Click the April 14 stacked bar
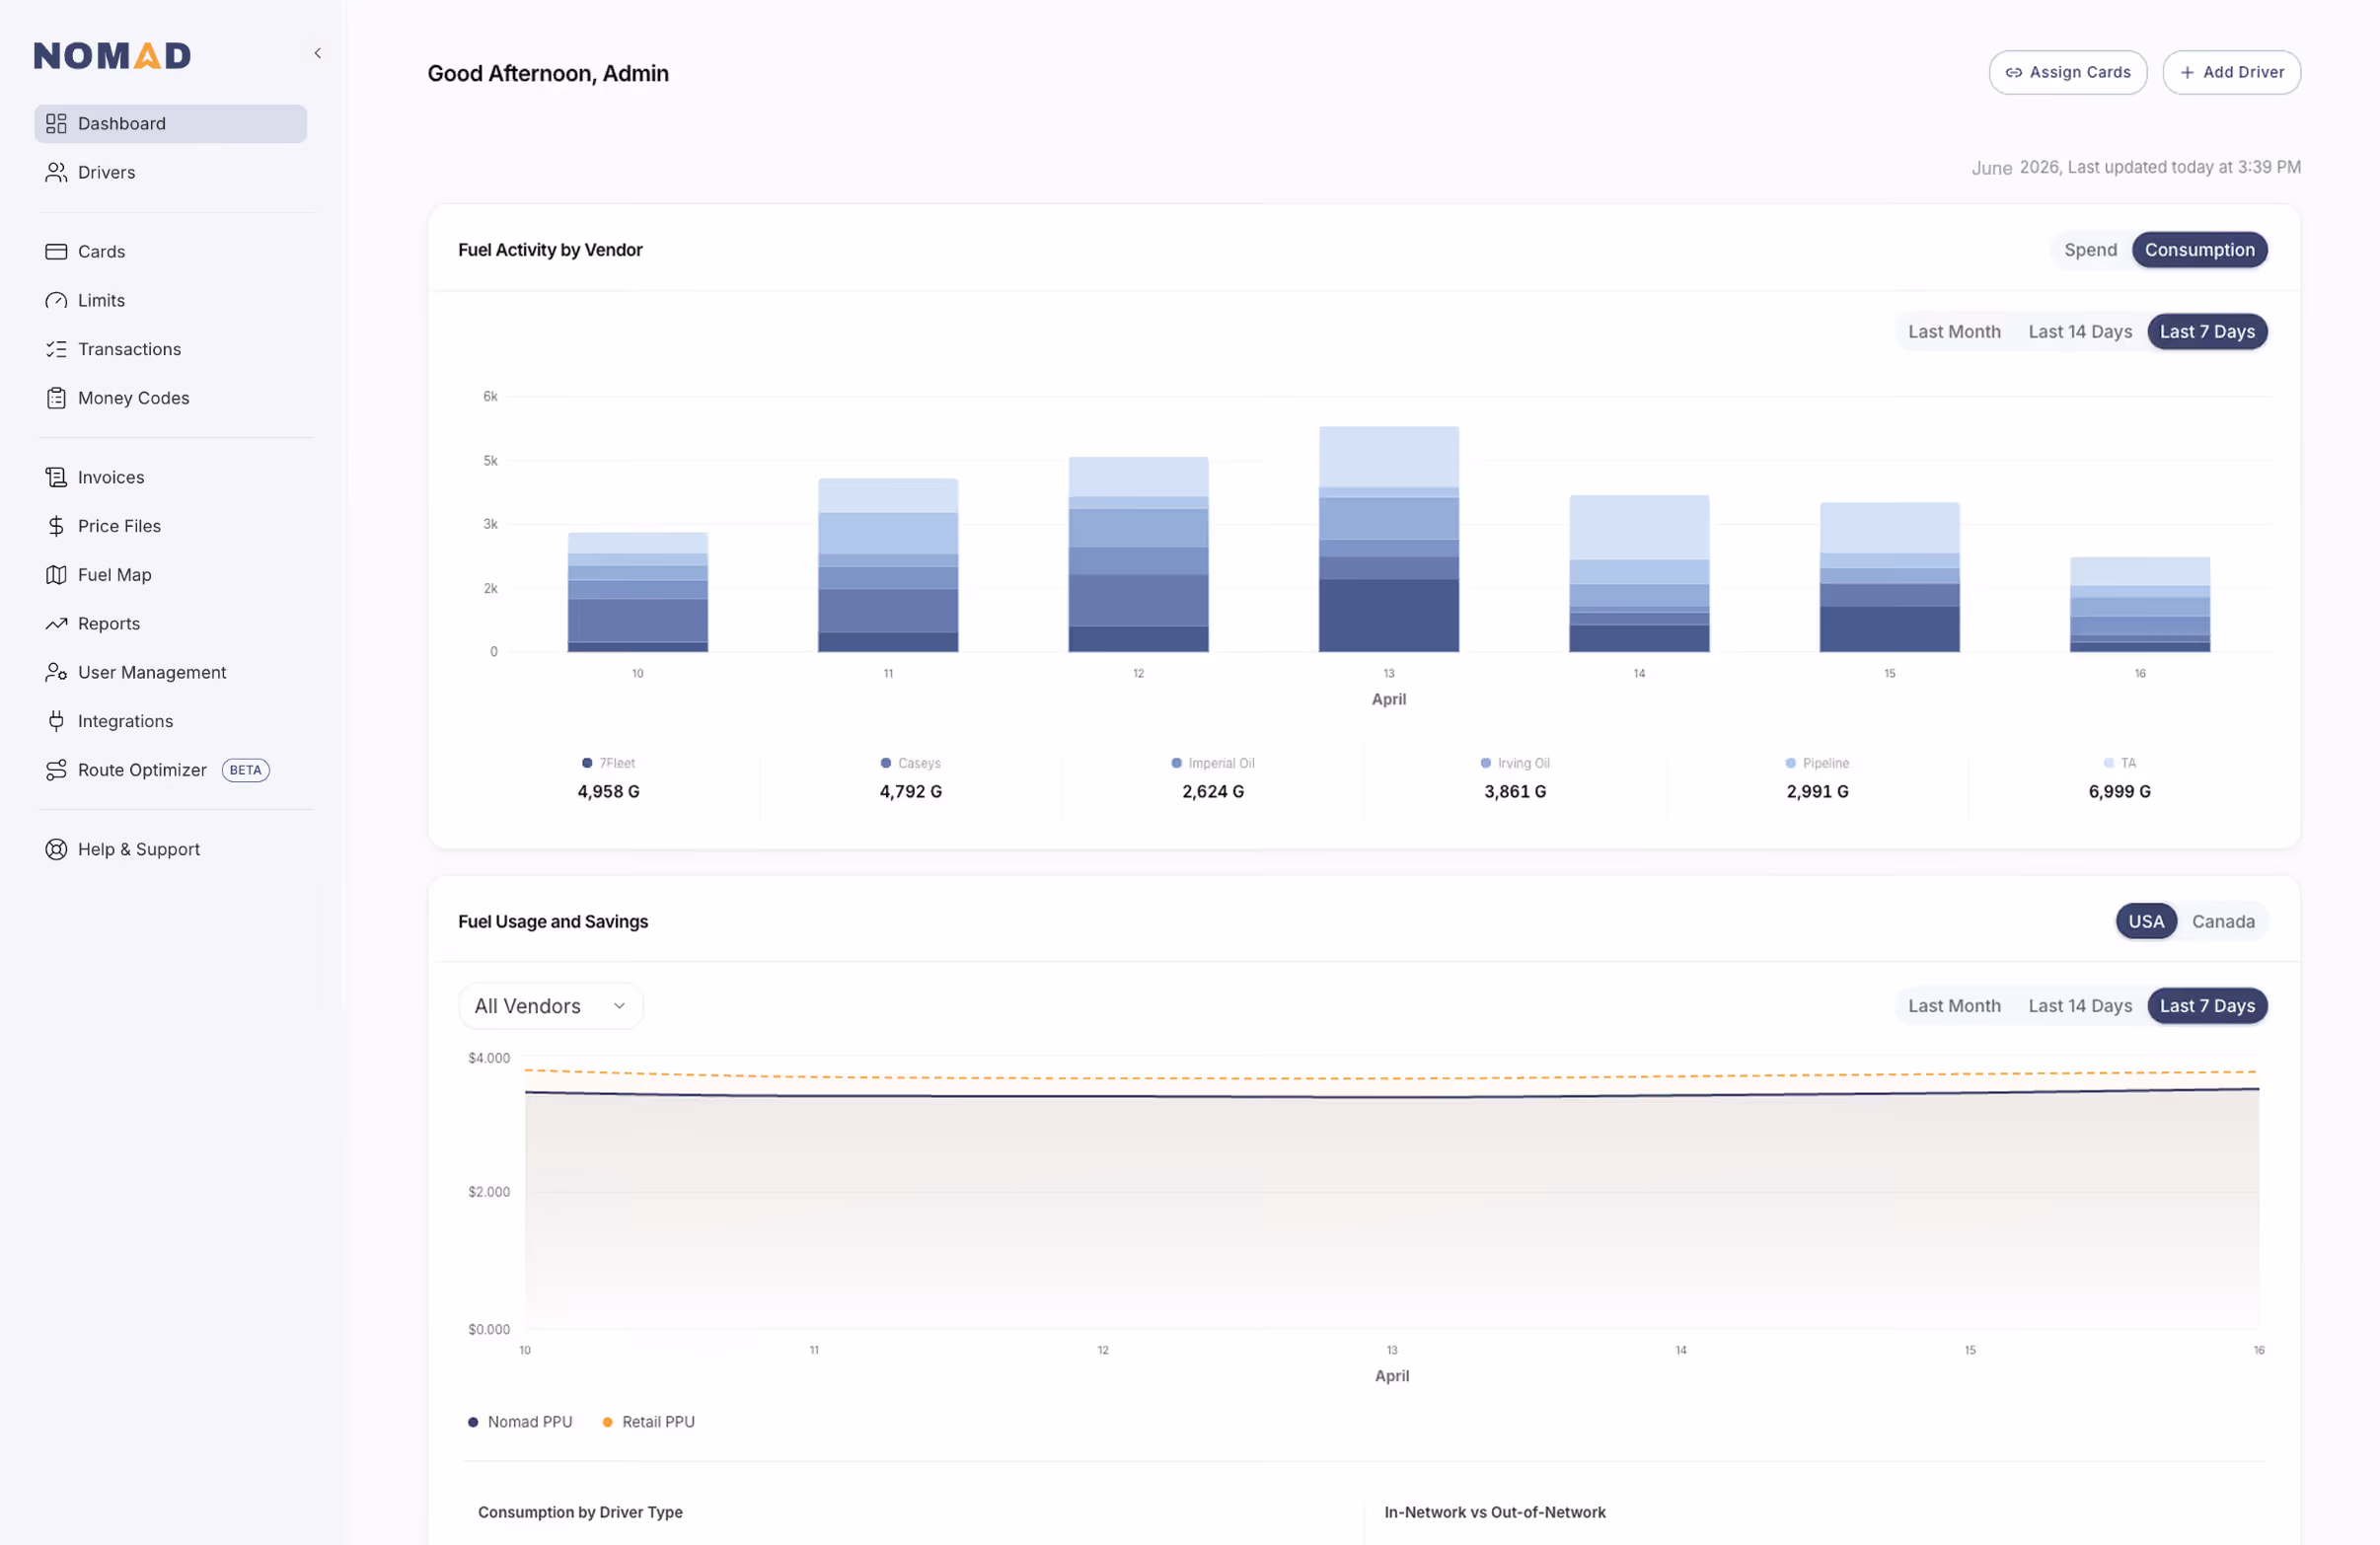This screenshot has height=1545, width=2380. 1639,574
